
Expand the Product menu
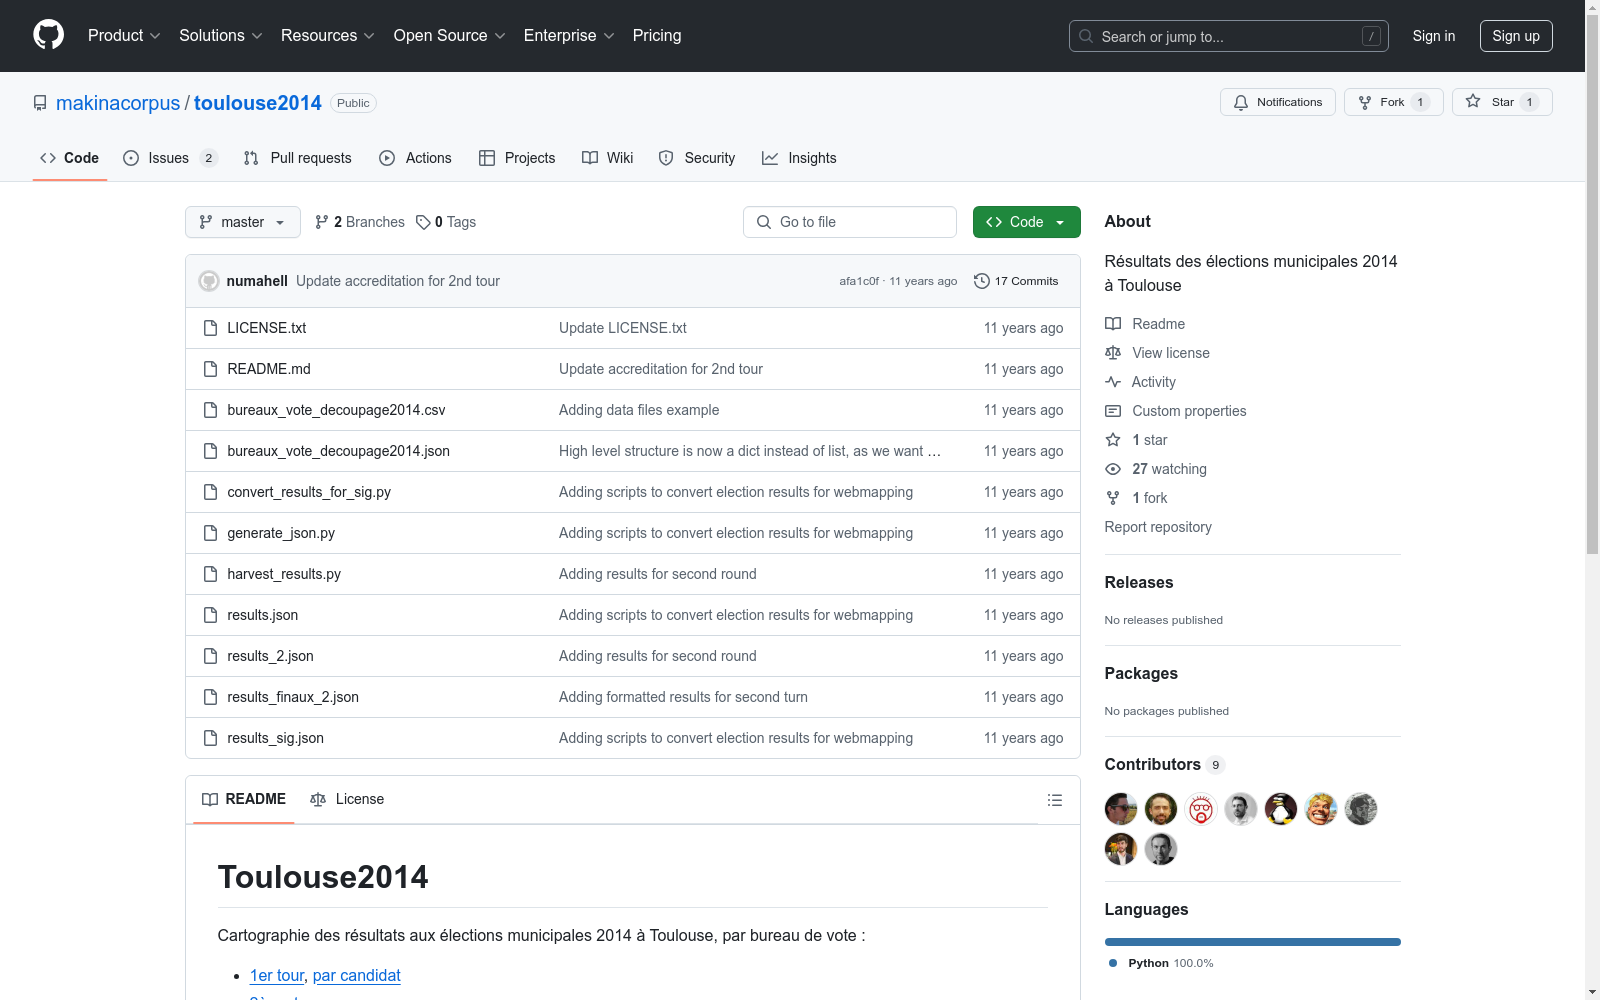[x=124, y=36]
